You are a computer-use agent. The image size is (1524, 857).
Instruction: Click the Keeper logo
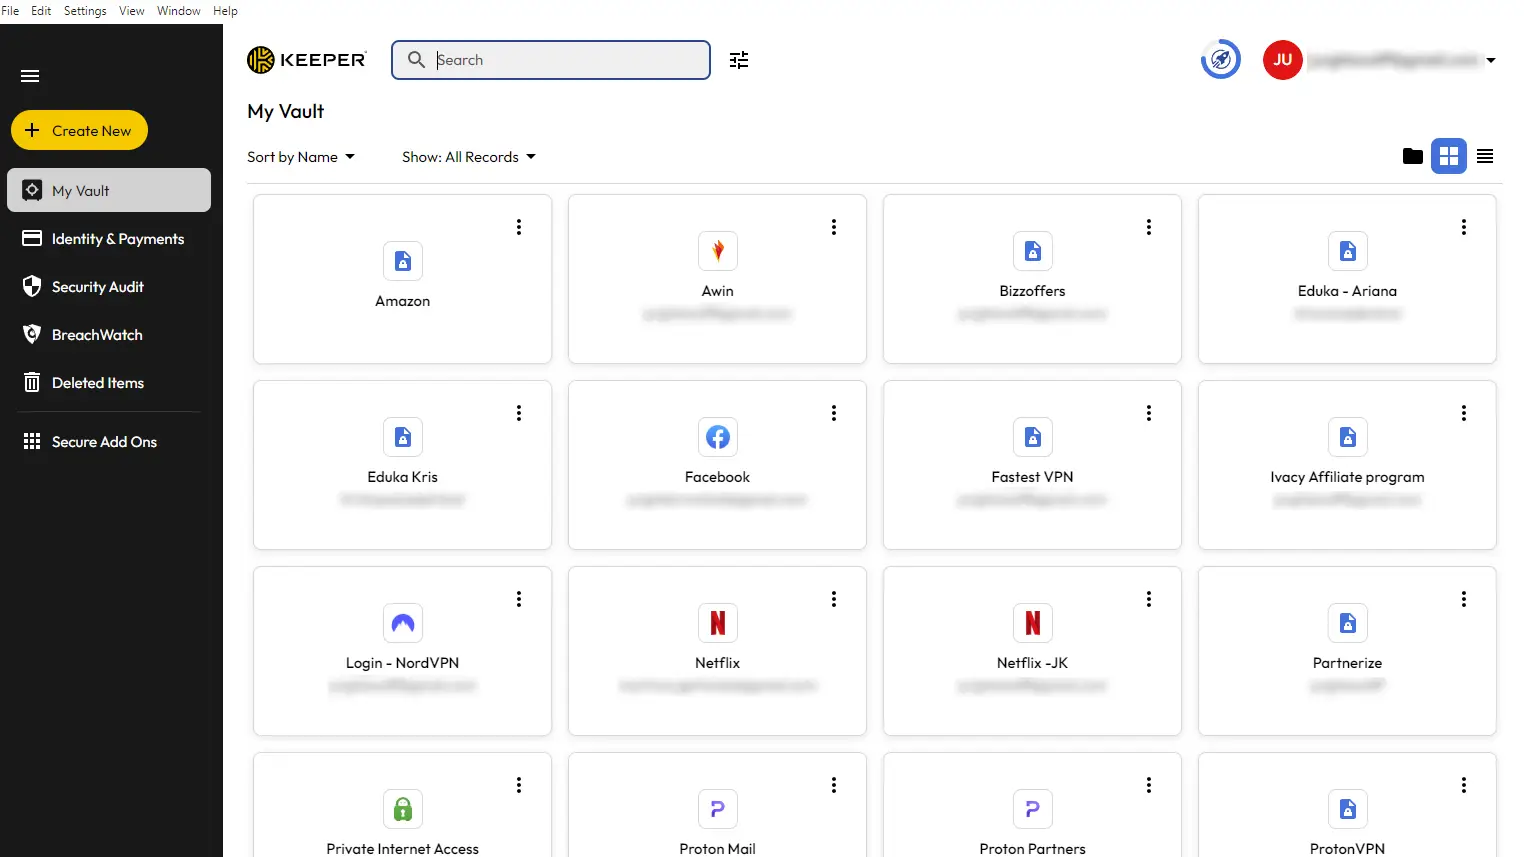307,60
